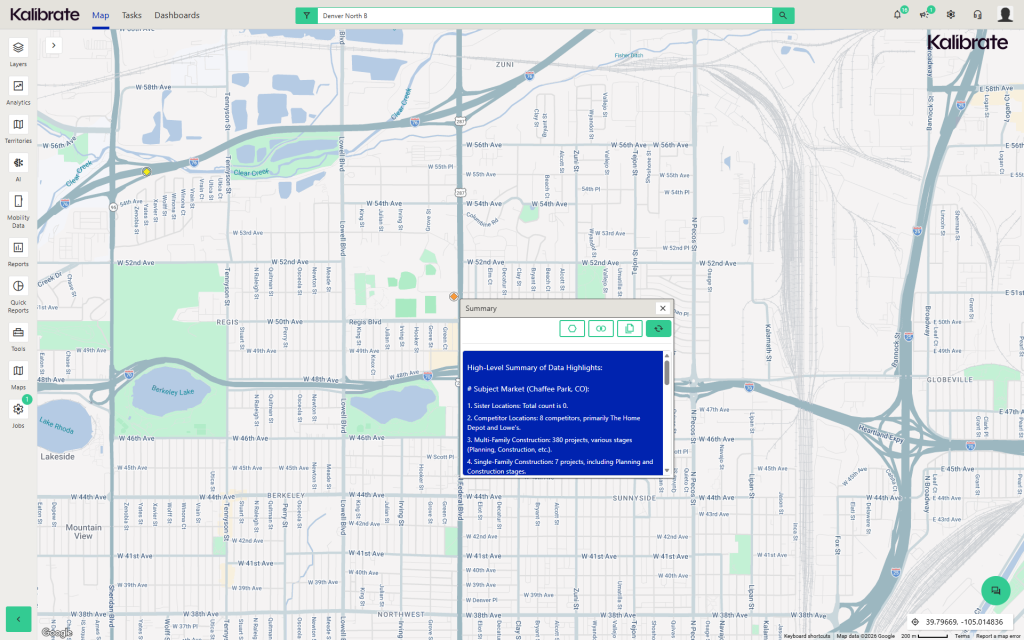The height and width of the screenshot is (640, 1024).
Task: Click the Summary panel vertical scrollbar
Action: [667, 375]
